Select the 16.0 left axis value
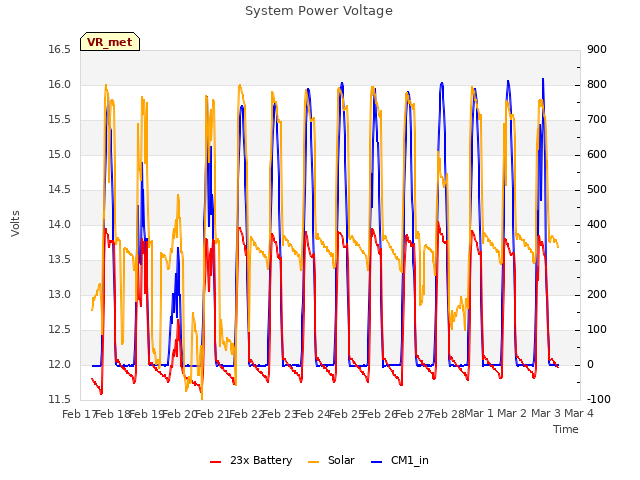This screenshot has height=480, width=640. point(60,85)
